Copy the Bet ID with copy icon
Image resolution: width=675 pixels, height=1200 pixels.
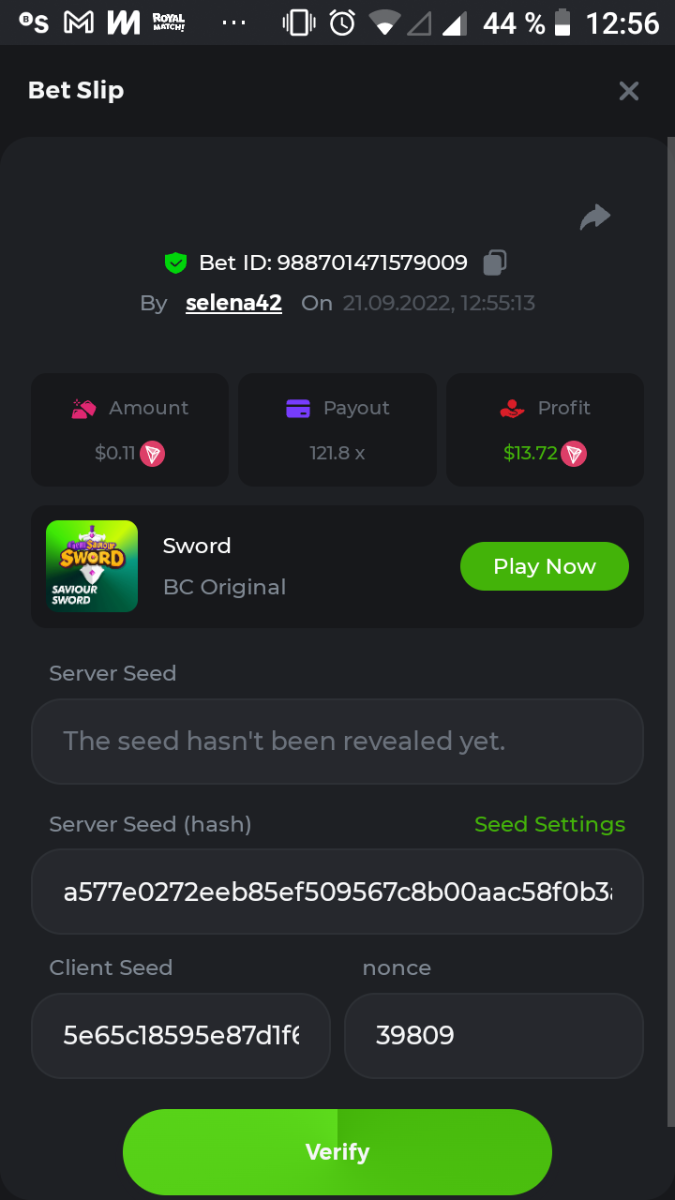coord(495,263)
